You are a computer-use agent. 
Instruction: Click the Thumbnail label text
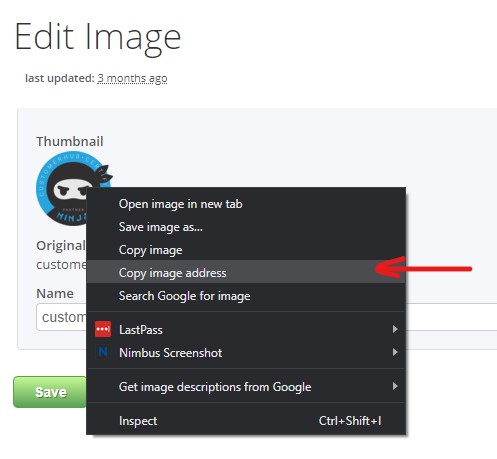[70, 141]
